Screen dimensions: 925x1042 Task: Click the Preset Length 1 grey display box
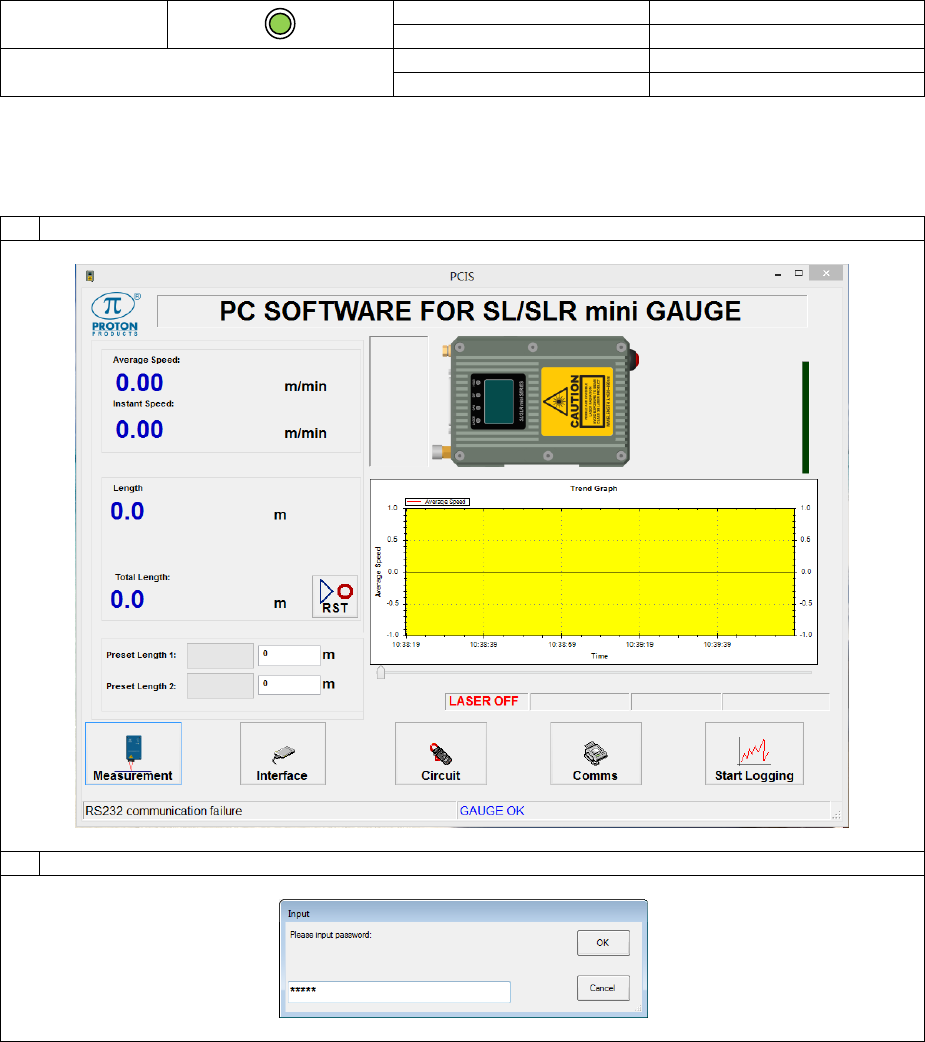[220, 655]
